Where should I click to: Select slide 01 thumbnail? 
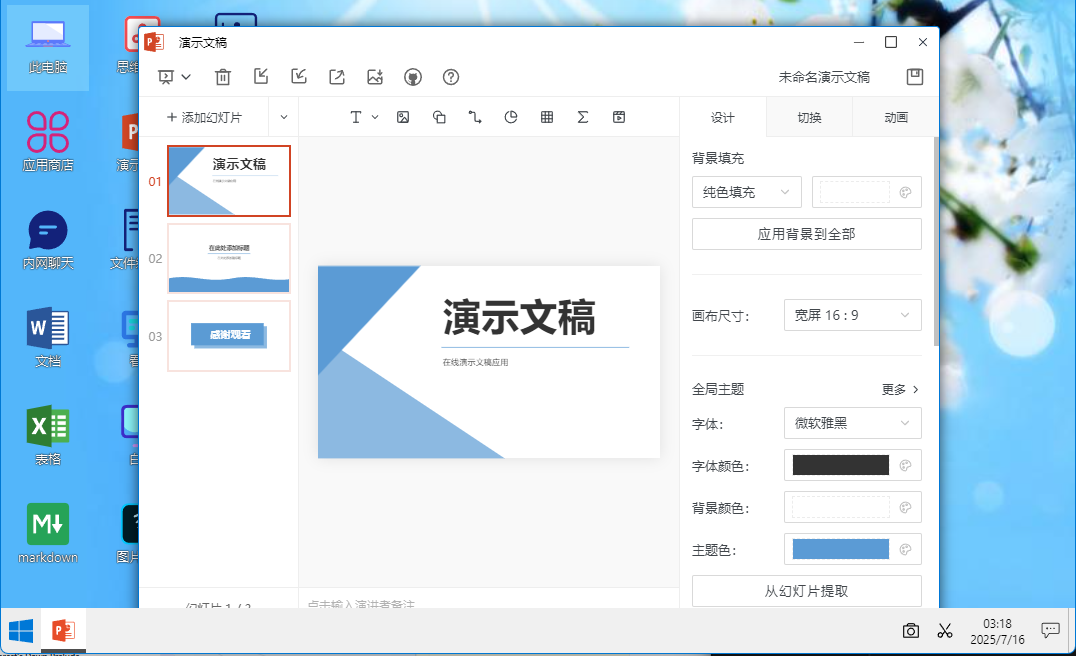coord(229,181)
